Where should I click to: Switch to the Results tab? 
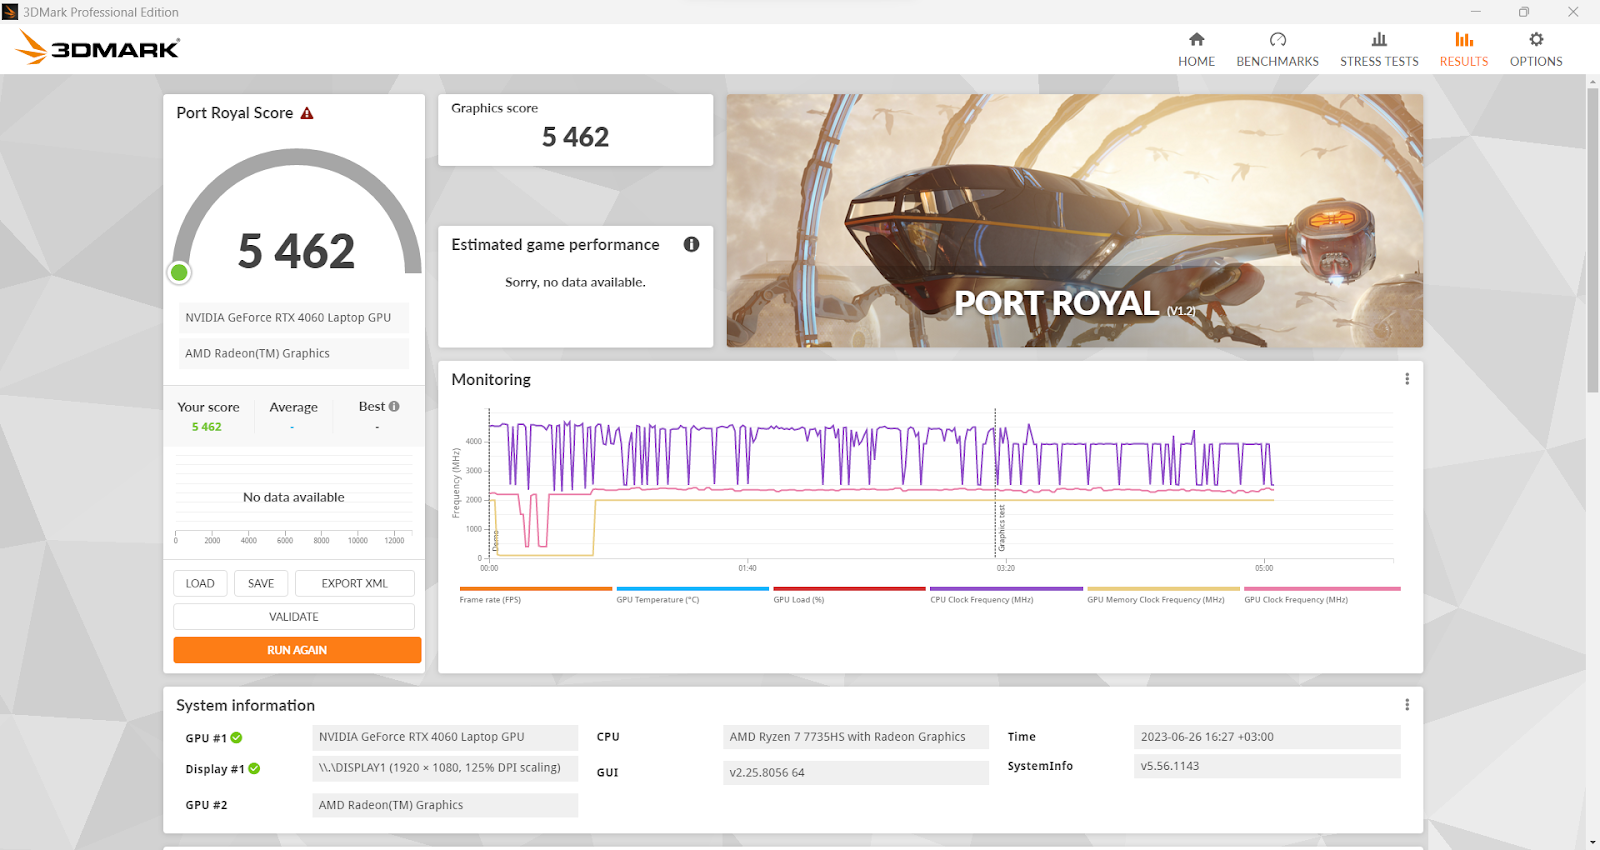click(1464, 49)
